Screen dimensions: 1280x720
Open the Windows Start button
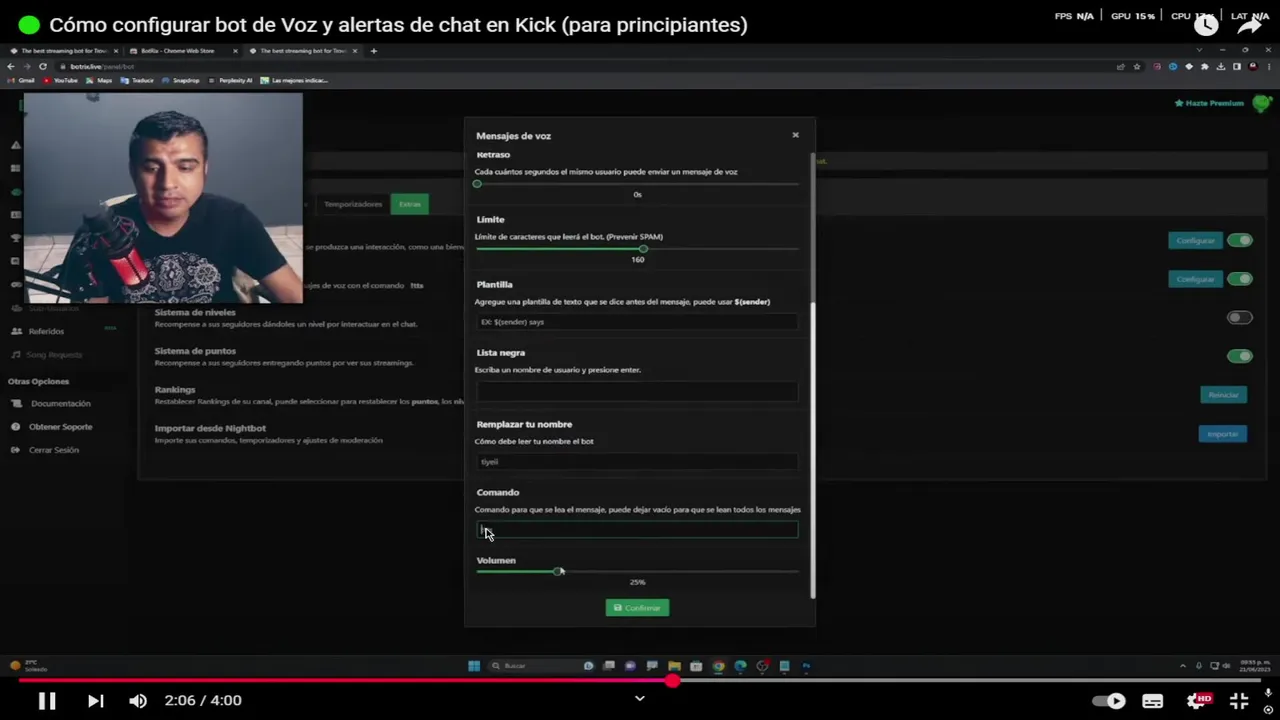point(474,666)
